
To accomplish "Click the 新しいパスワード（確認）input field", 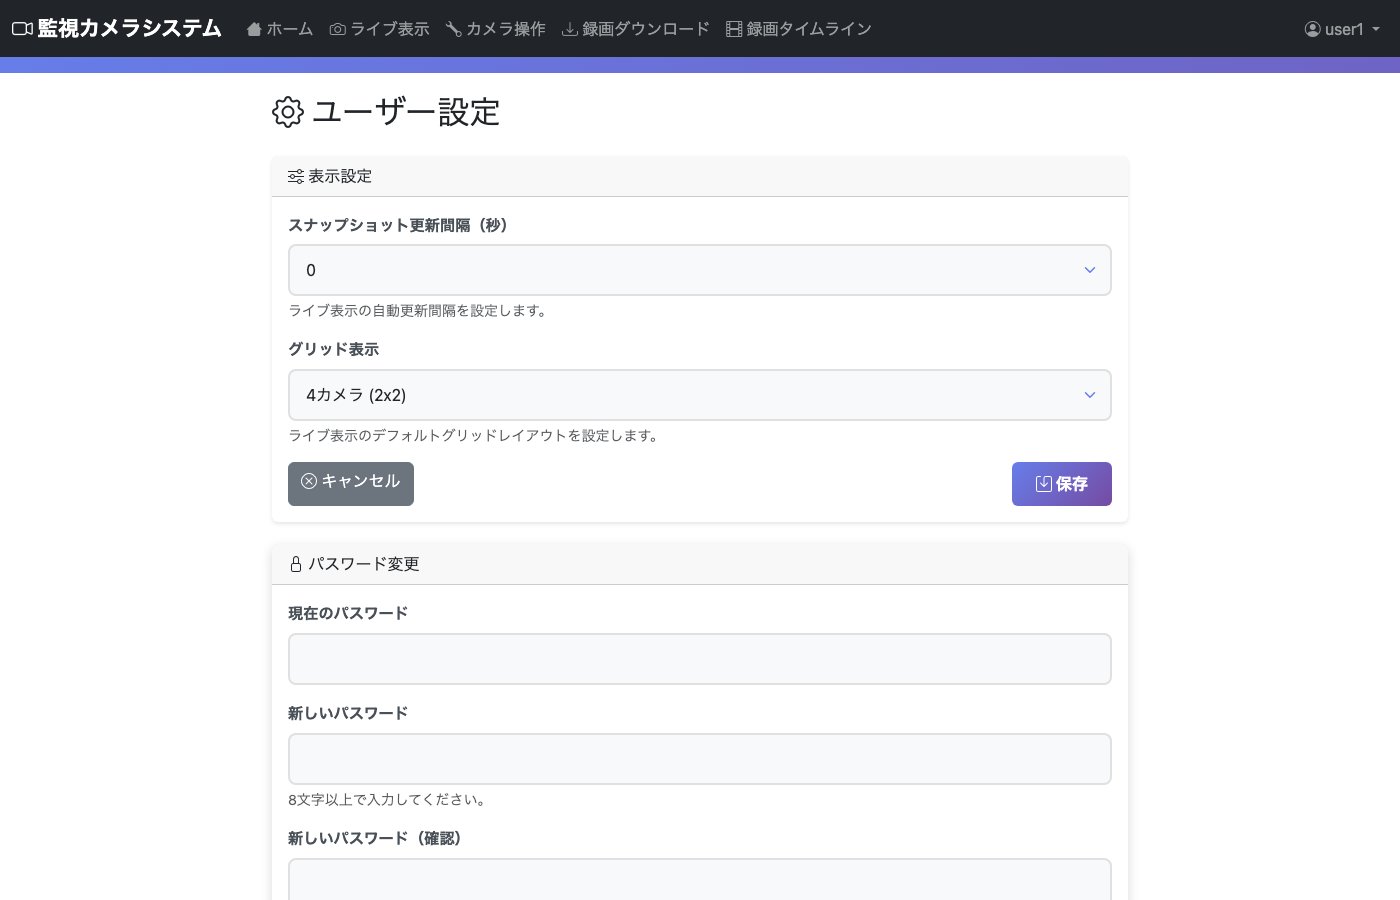I will [700, 880].
